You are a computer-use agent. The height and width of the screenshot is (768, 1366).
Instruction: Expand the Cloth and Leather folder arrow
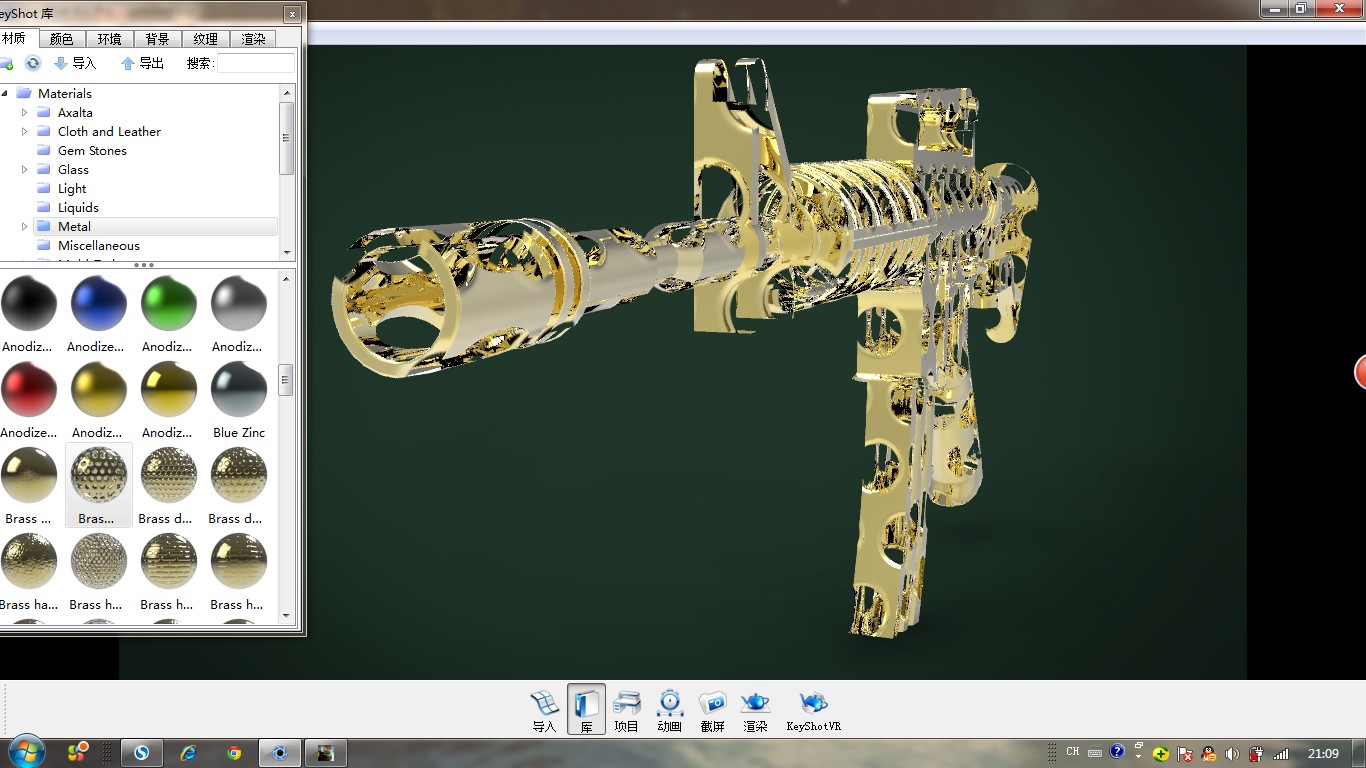coord(24,131)
